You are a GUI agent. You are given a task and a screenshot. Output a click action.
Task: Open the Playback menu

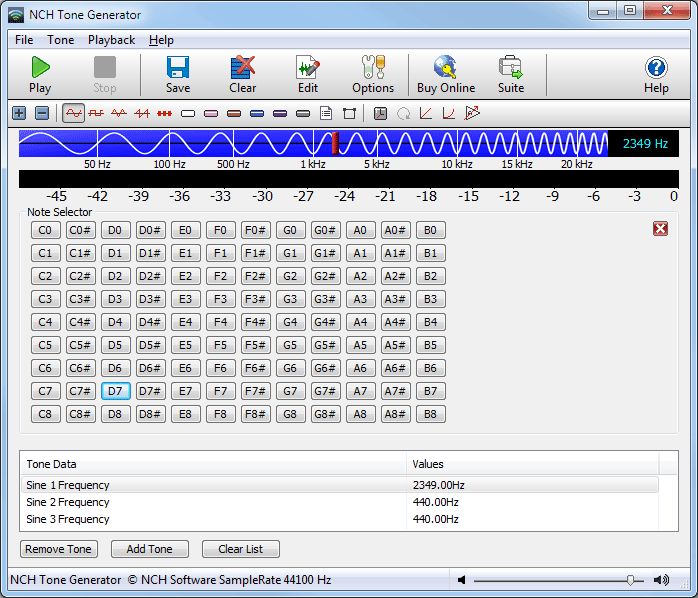click(x=111, y=40)
